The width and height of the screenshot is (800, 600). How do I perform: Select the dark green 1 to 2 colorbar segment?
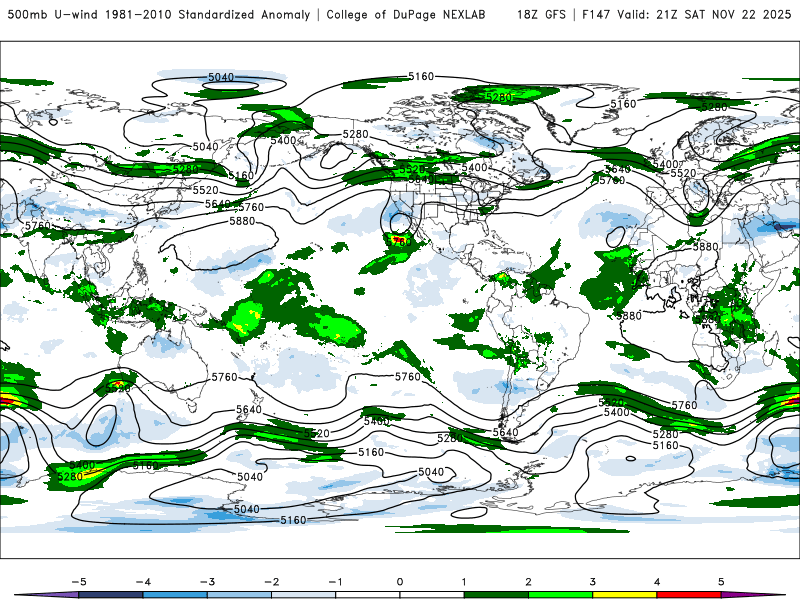point(496,595)
